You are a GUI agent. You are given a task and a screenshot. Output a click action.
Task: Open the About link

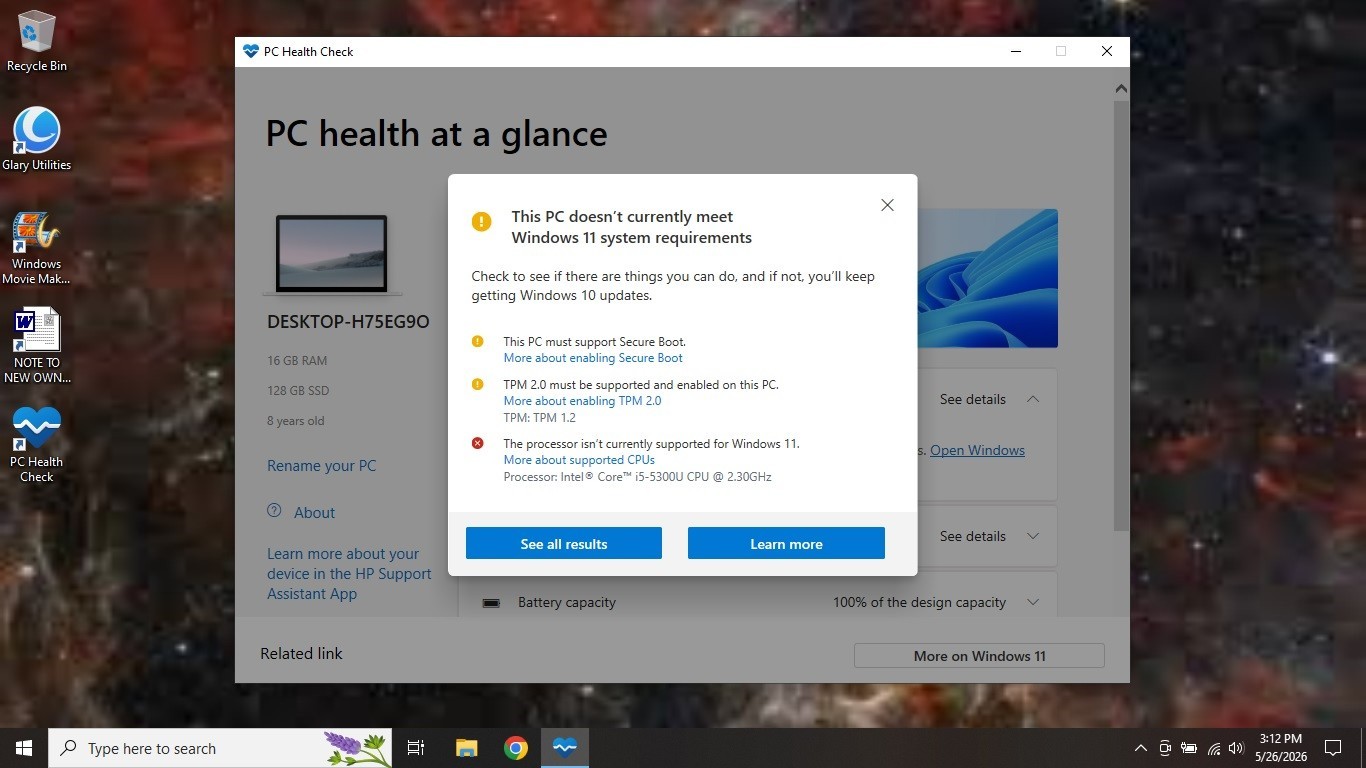[x=314, y=513]
